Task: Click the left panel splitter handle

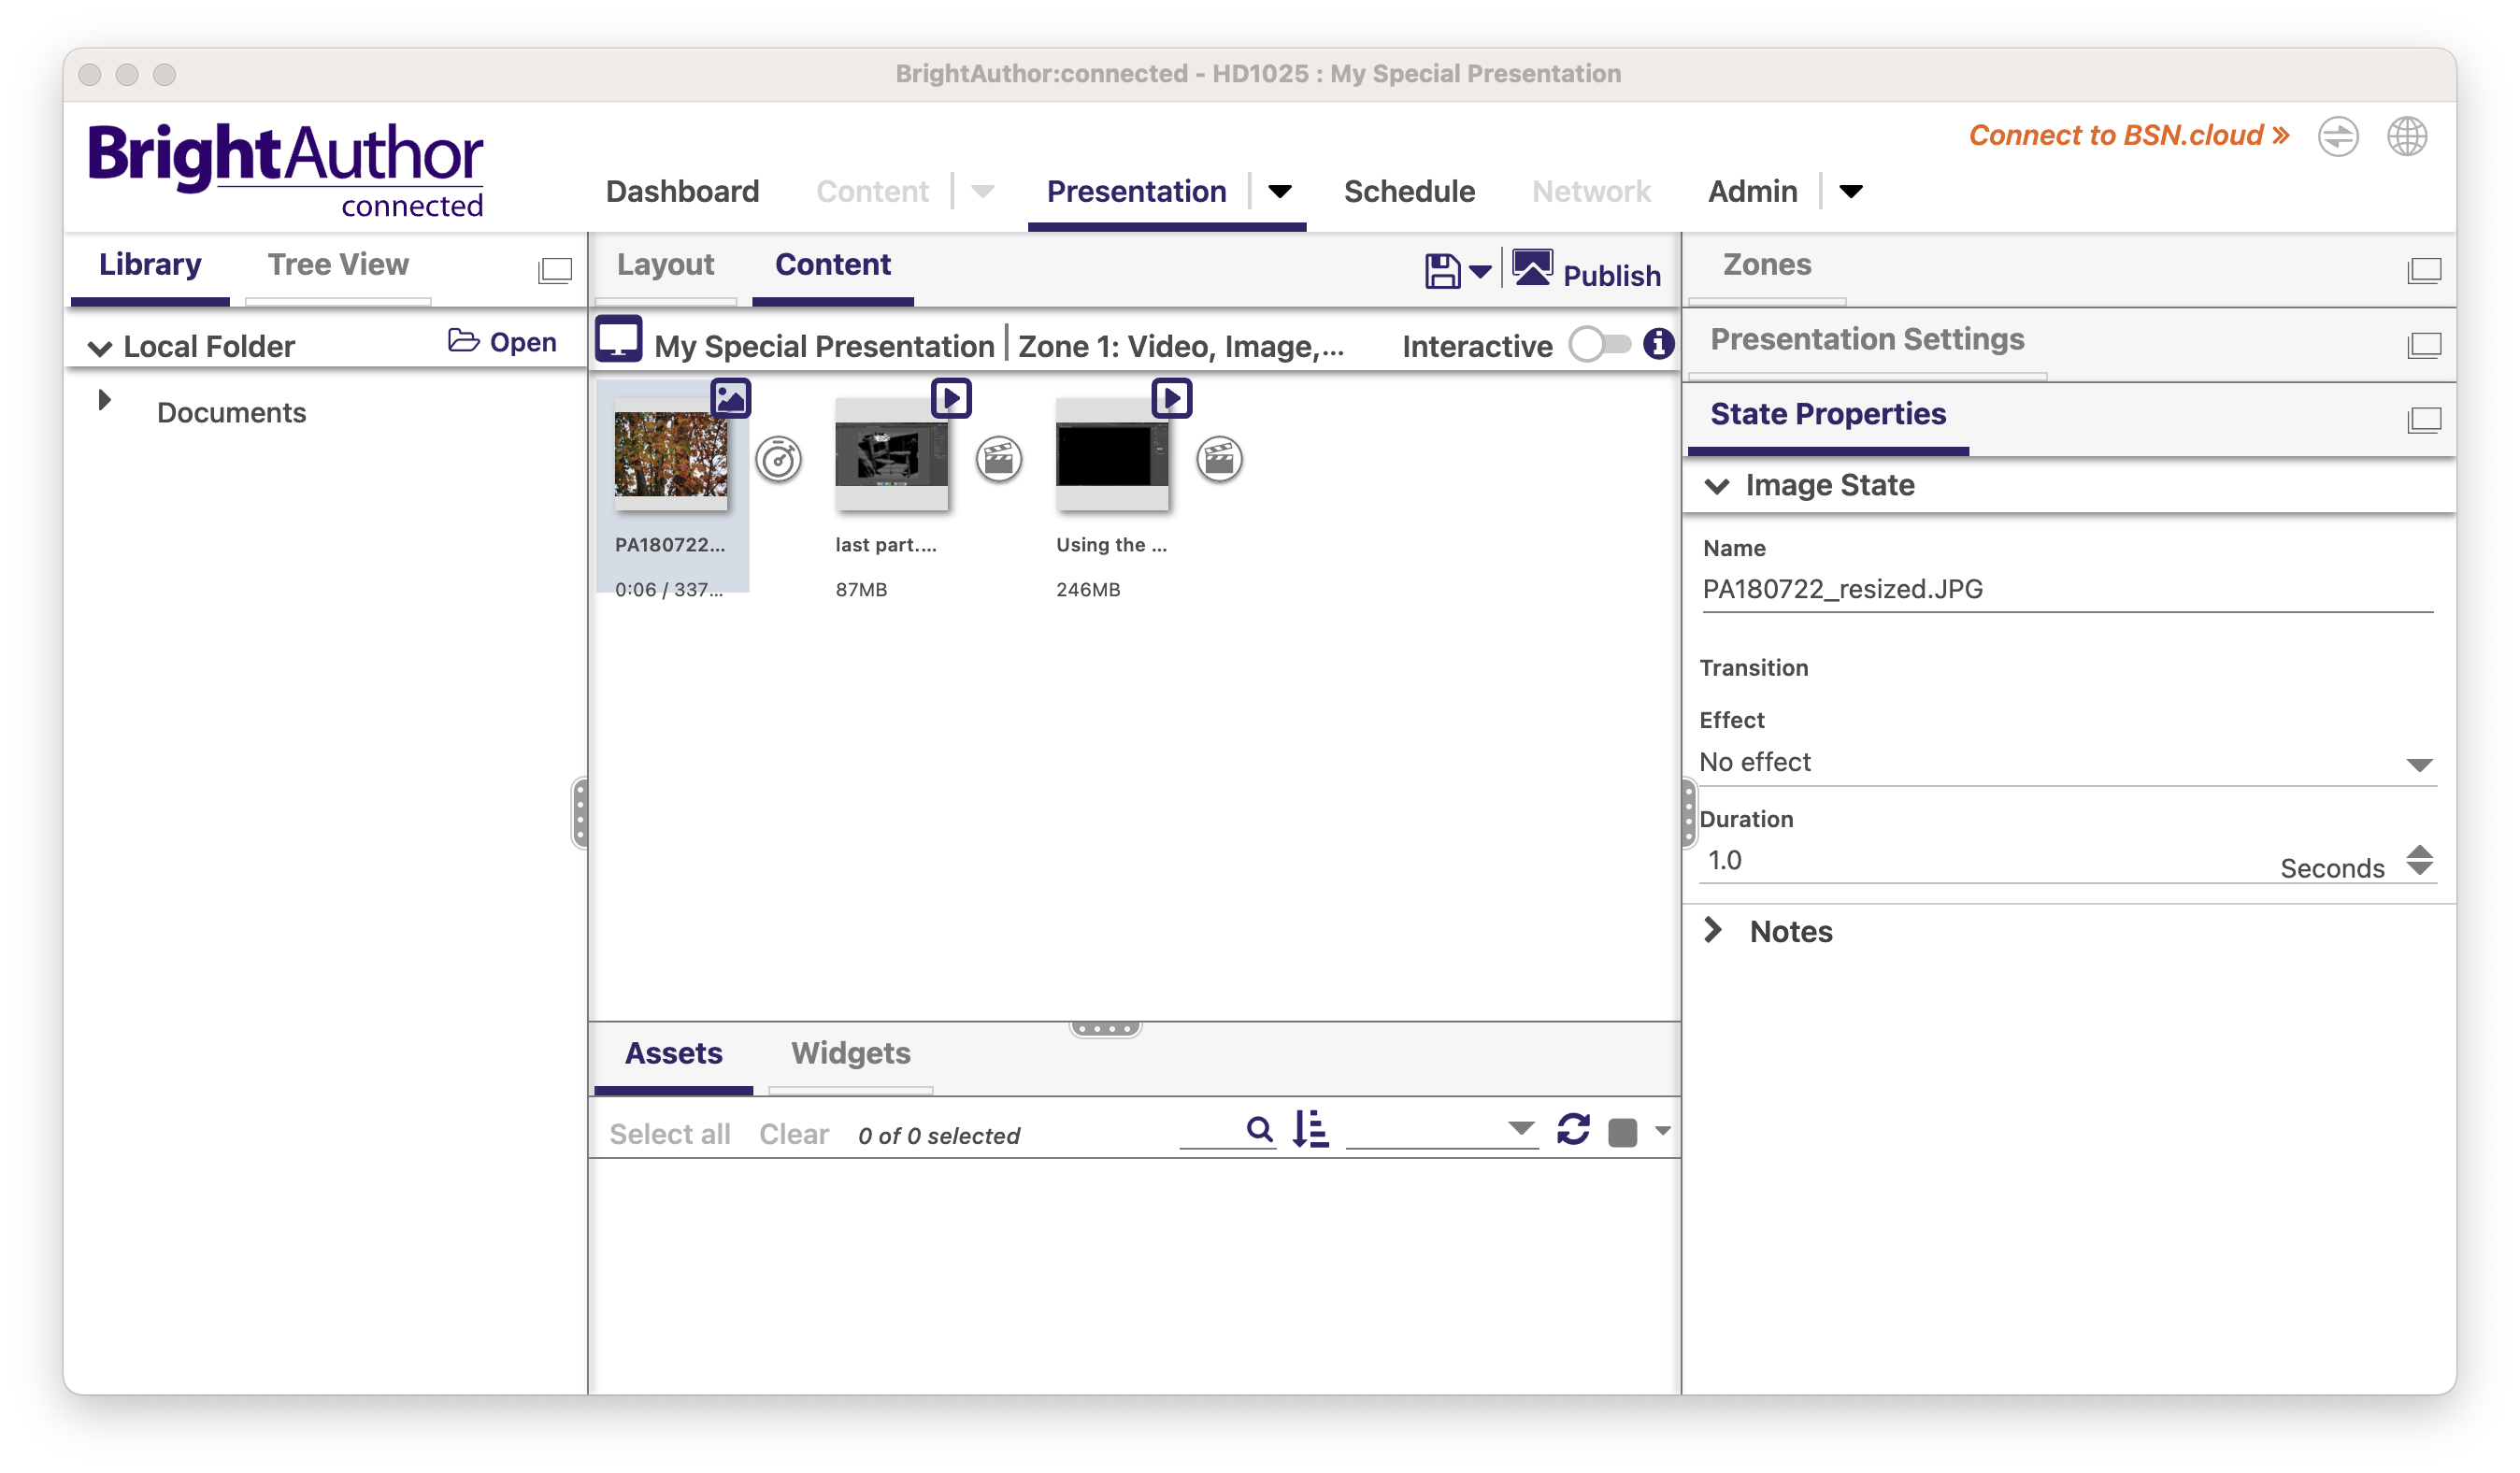Action: tap(580, 812)
